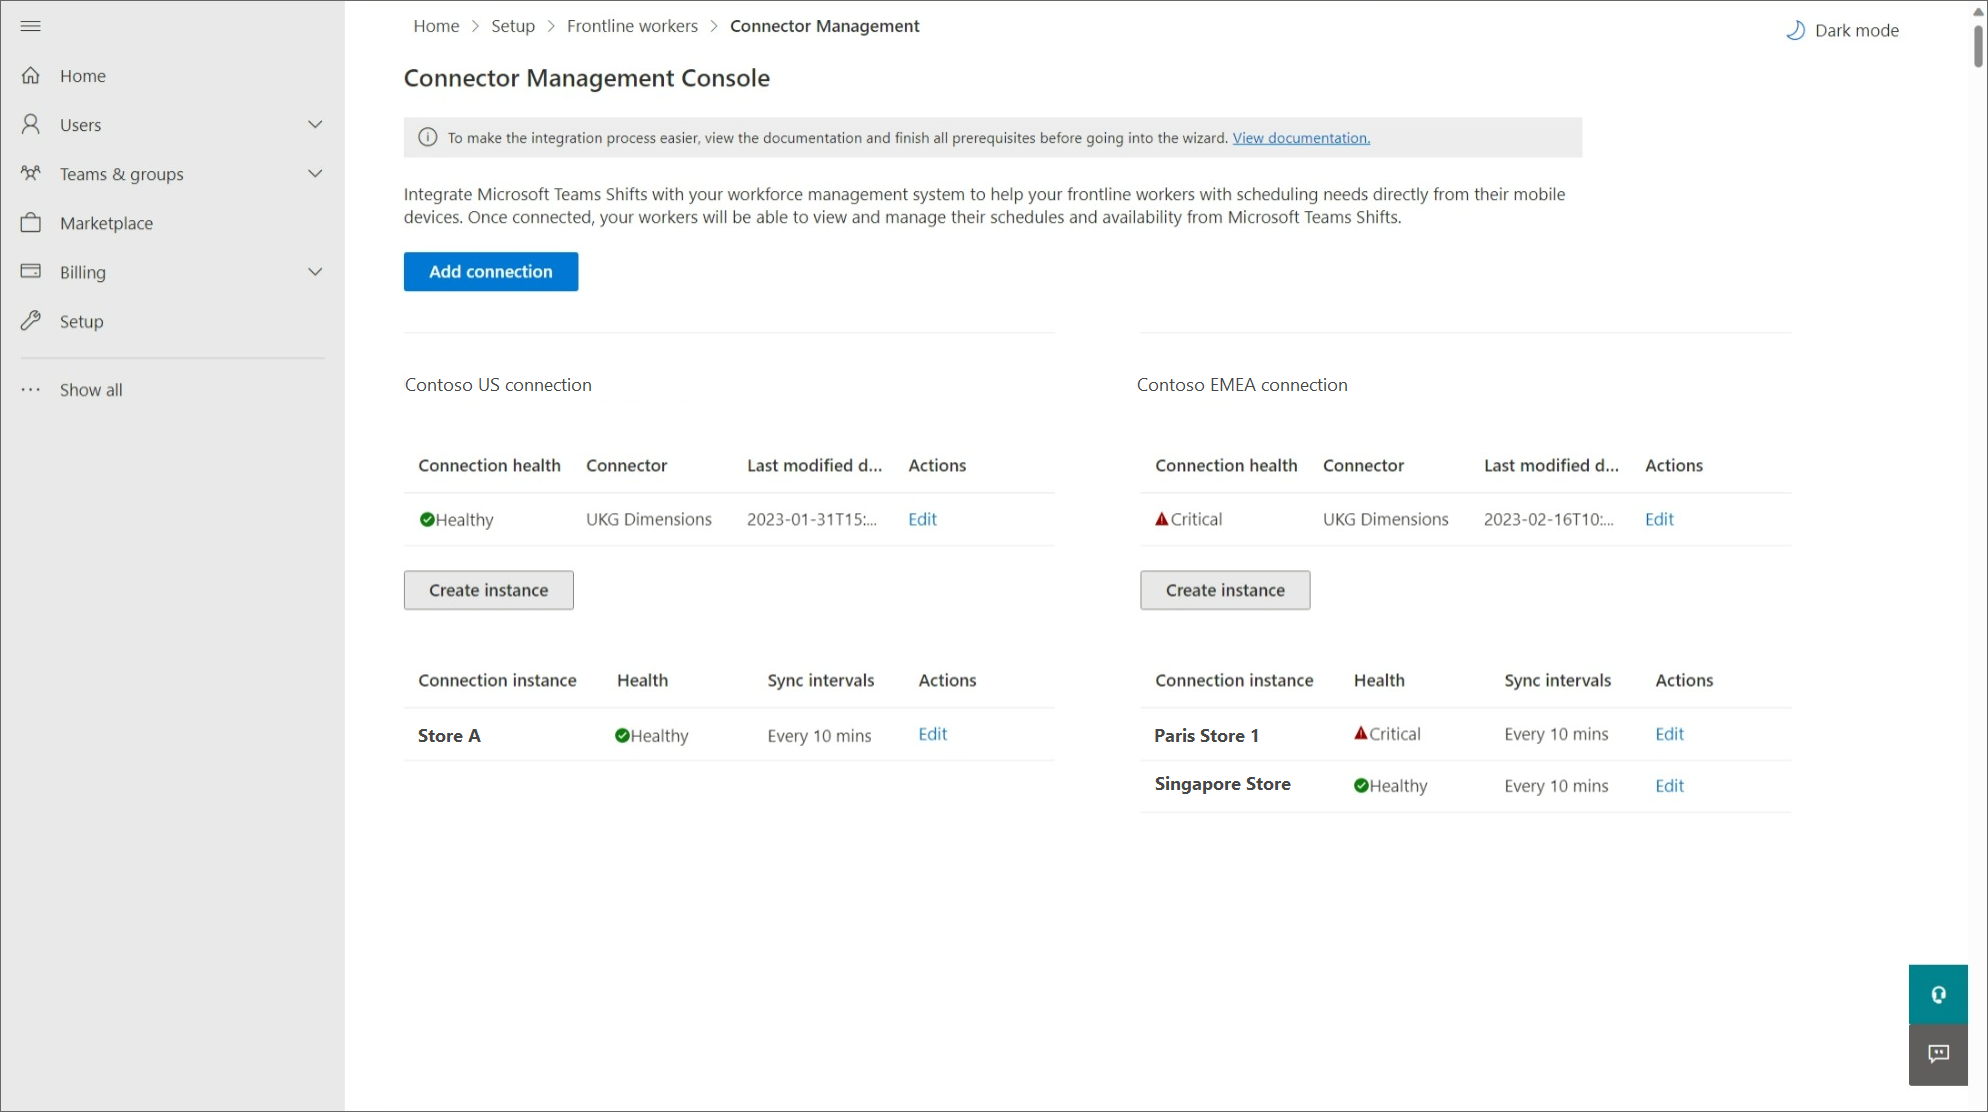Go to Frontline workers breadcrumb
Image resolution: width=1988 pixels, height=1112 pixels.
coord(632,26)
